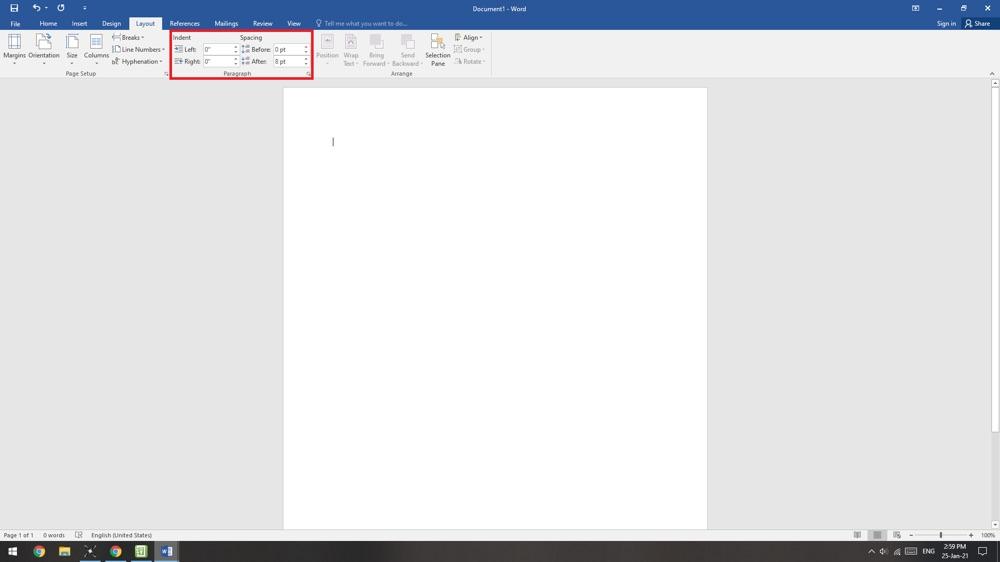Open the Hyphenation dropdown
The height and width of the screenshot is (562, 1000).
(x=138, y=61)
